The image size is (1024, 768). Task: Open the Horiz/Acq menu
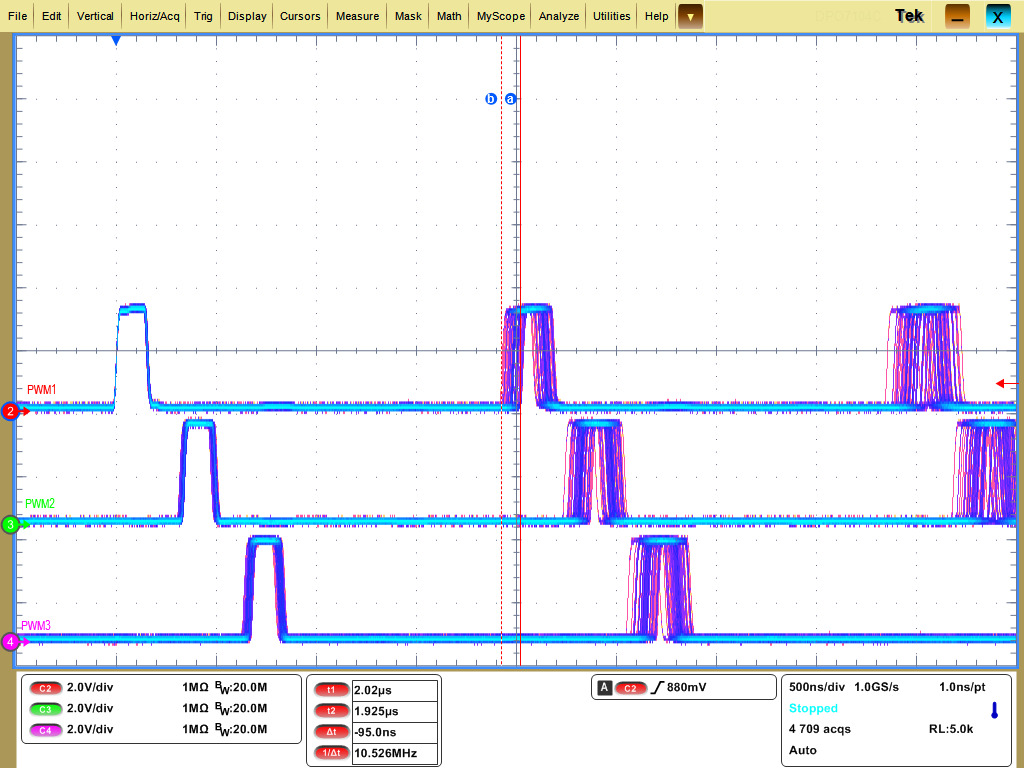154,16
